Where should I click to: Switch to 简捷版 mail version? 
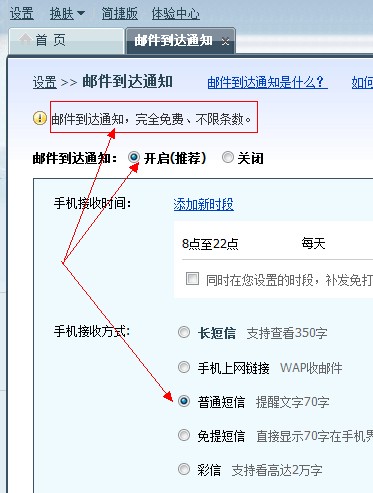point(120,14)
